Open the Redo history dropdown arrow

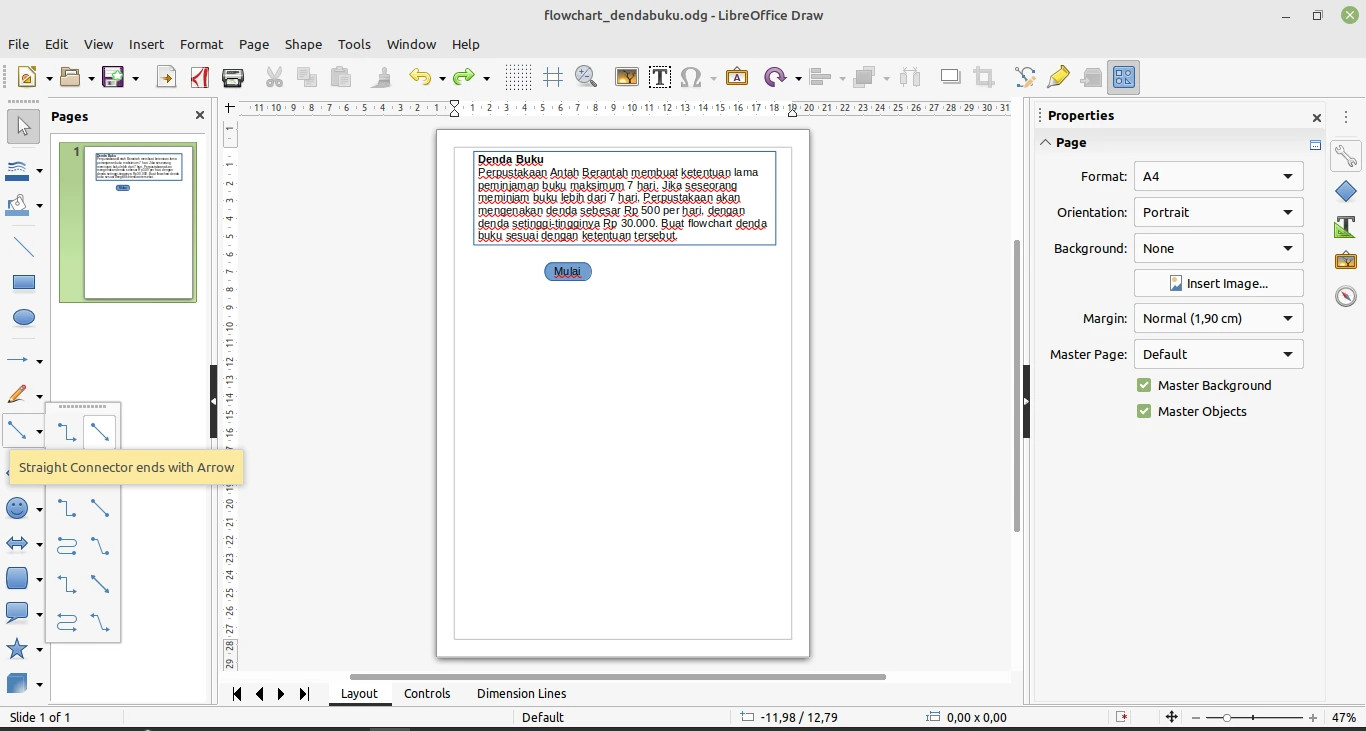(486, 78)
